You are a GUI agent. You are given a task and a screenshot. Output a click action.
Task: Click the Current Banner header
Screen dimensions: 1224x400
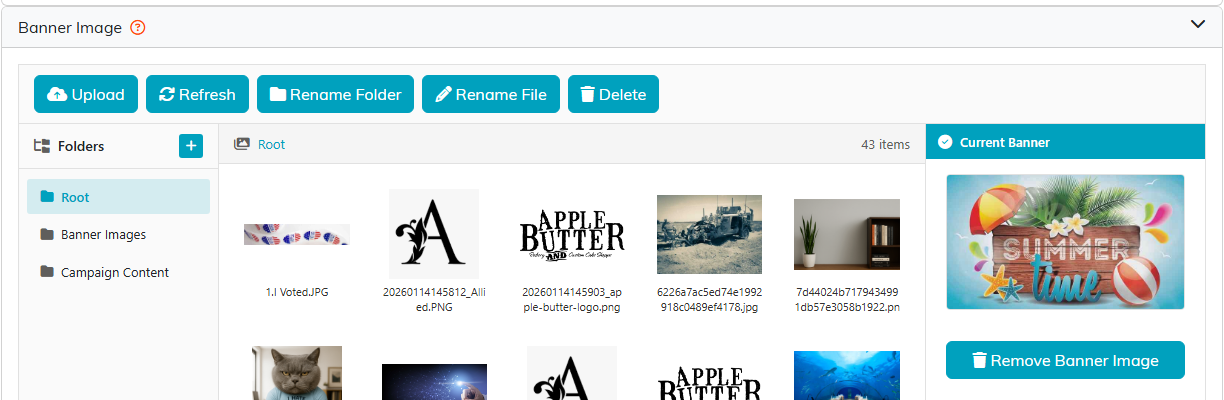1065,142
